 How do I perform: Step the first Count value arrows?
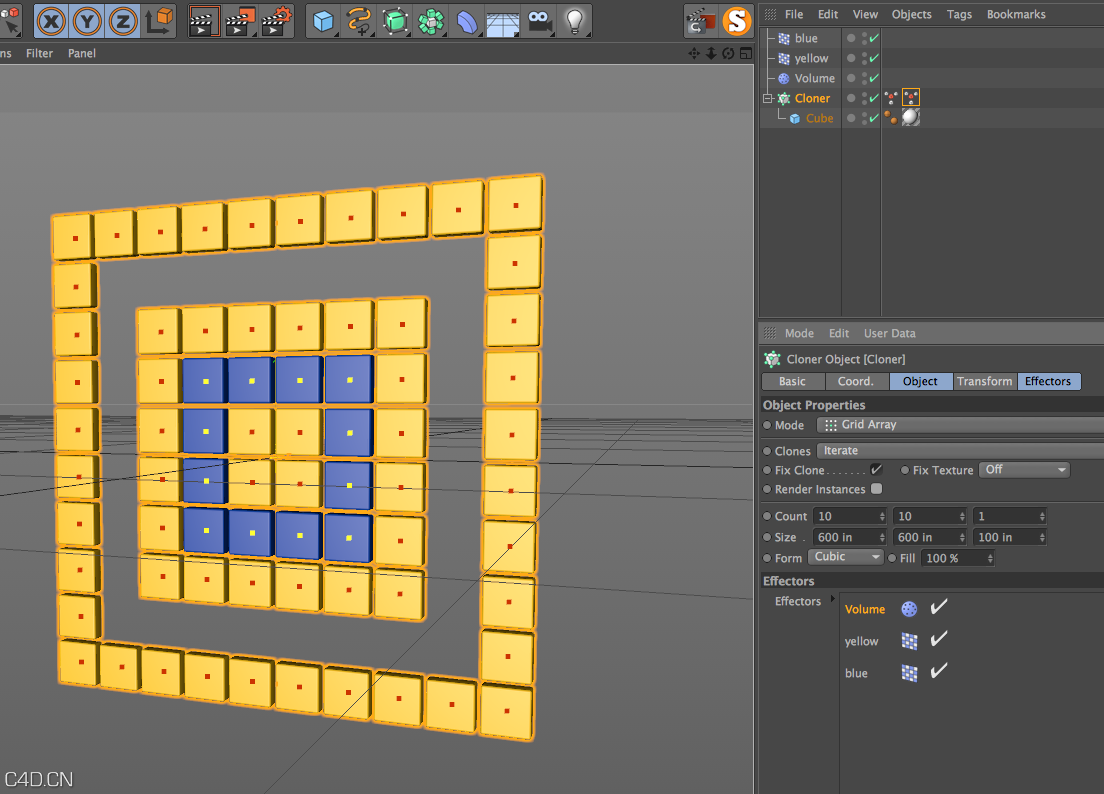click(882, 516)
